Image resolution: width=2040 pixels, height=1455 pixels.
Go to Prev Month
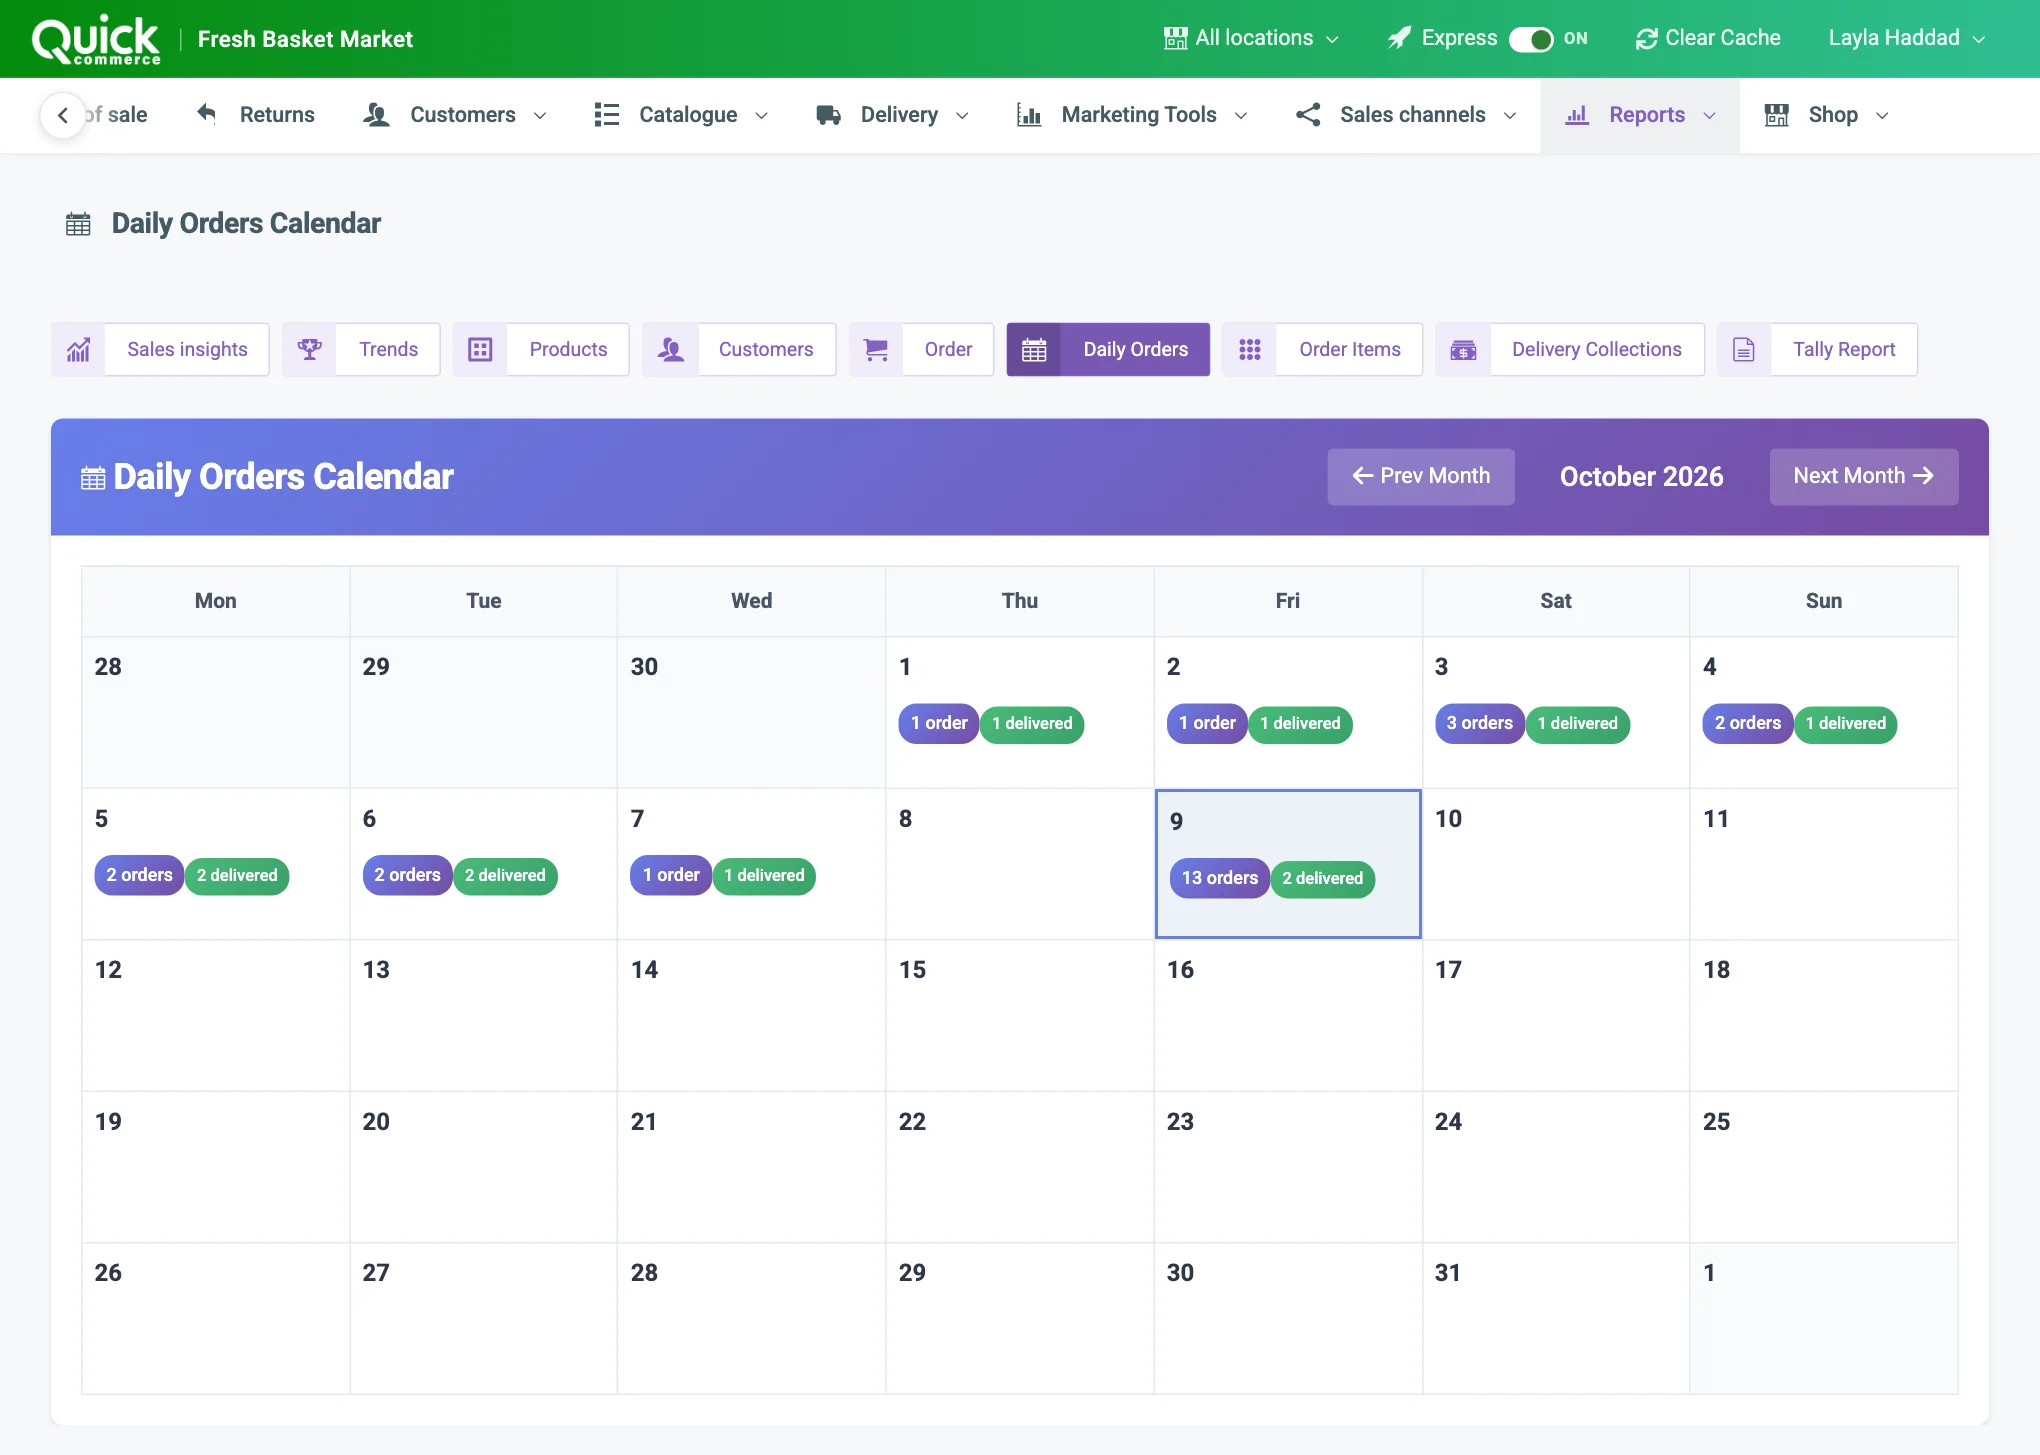[1421, 476]
